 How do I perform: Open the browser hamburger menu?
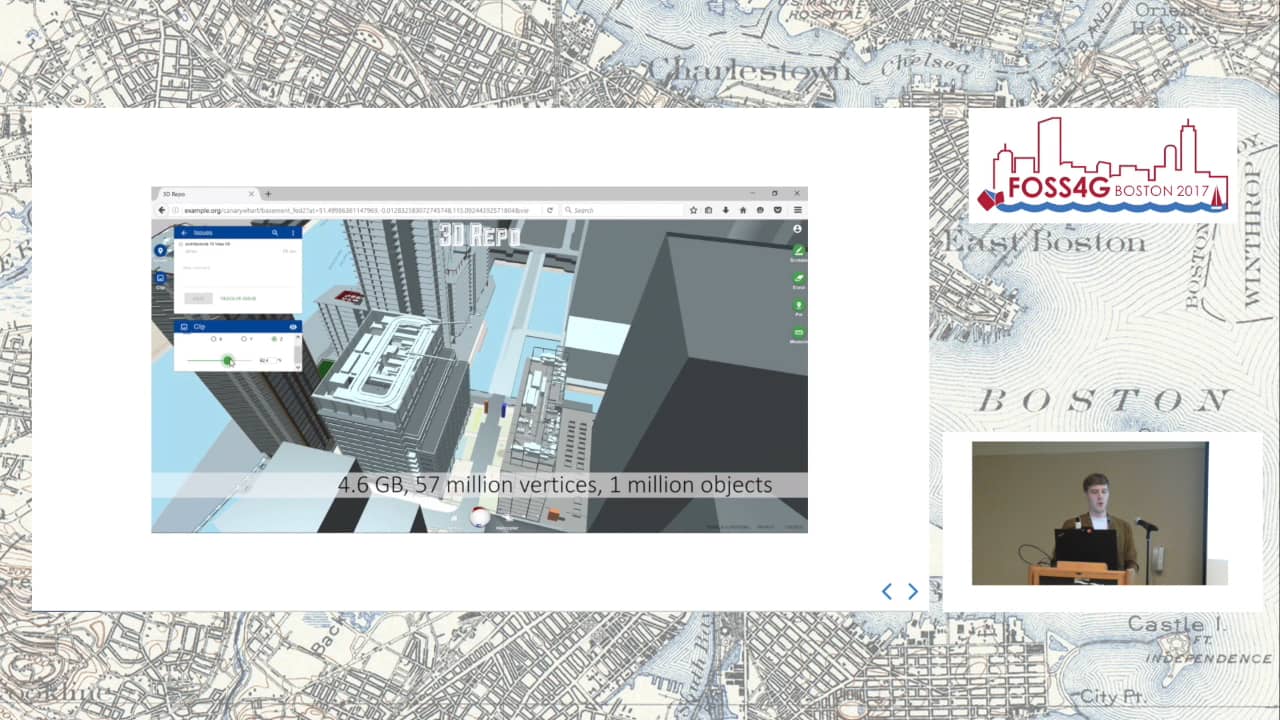[x=798, y=210]
